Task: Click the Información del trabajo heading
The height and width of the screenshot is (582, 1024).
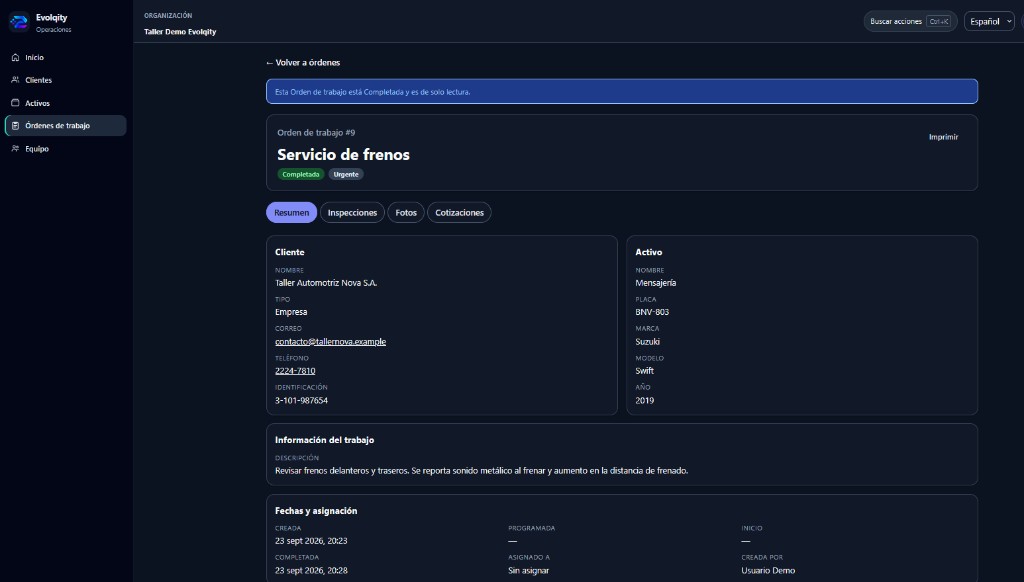Action: (x=325, y=440)
